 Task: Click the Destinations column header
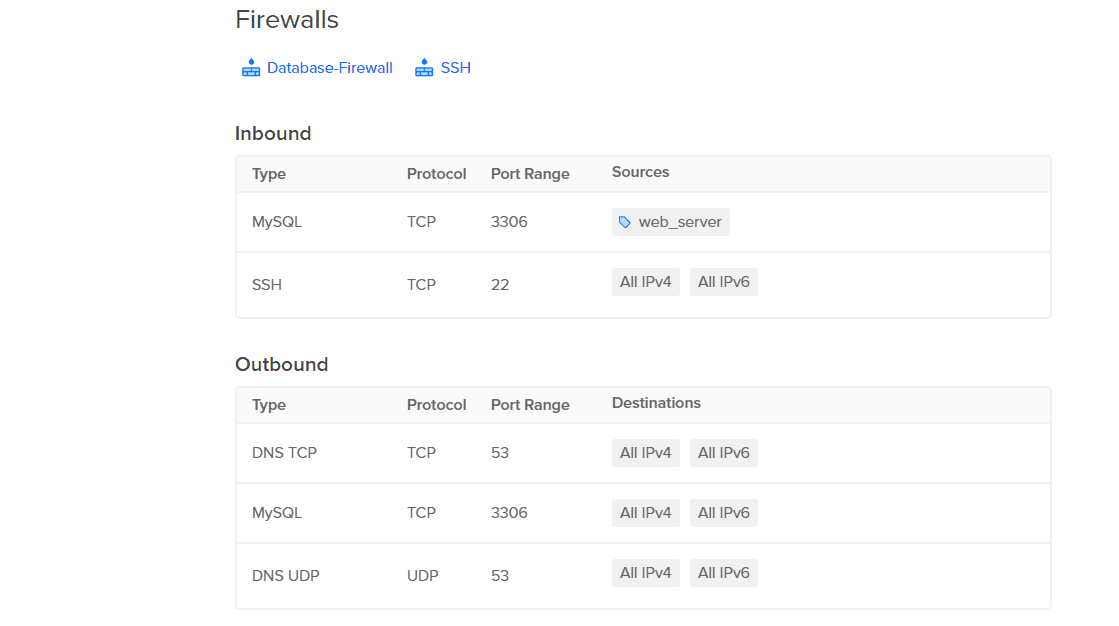(656, 403)
